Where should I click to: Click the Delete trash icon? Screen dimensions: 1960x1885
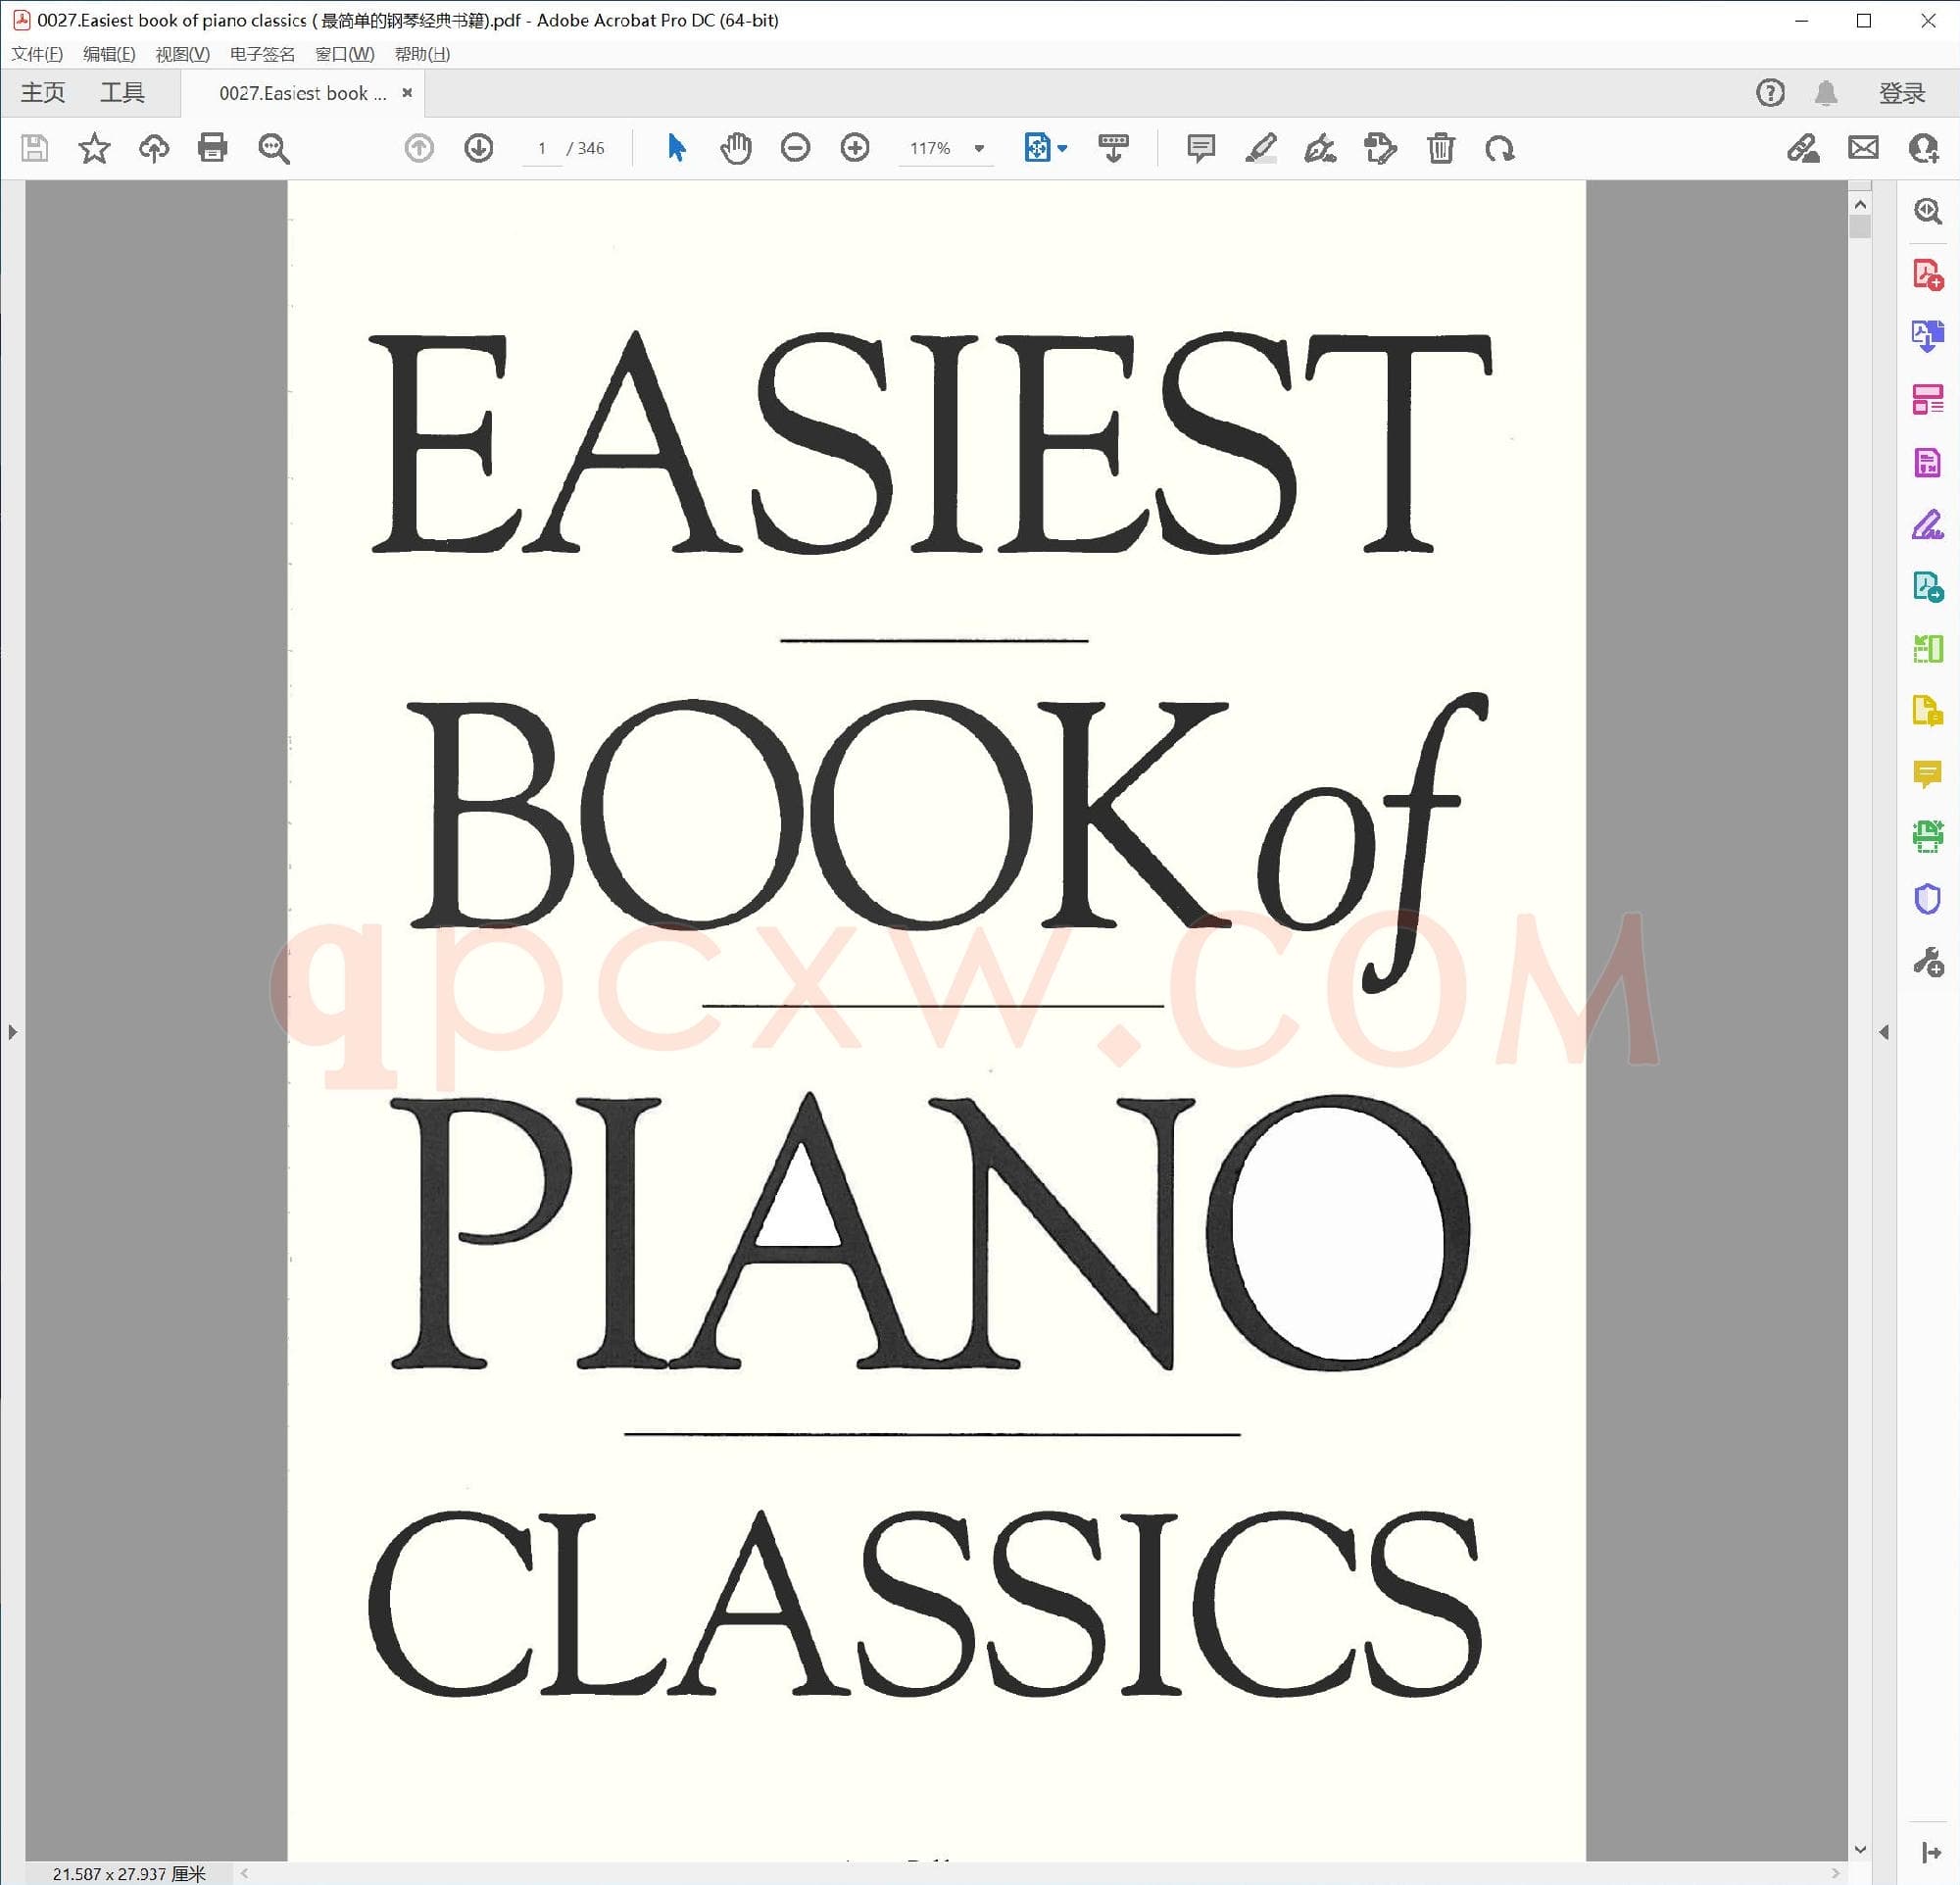pyautogui.click(x=1440, y=148)
